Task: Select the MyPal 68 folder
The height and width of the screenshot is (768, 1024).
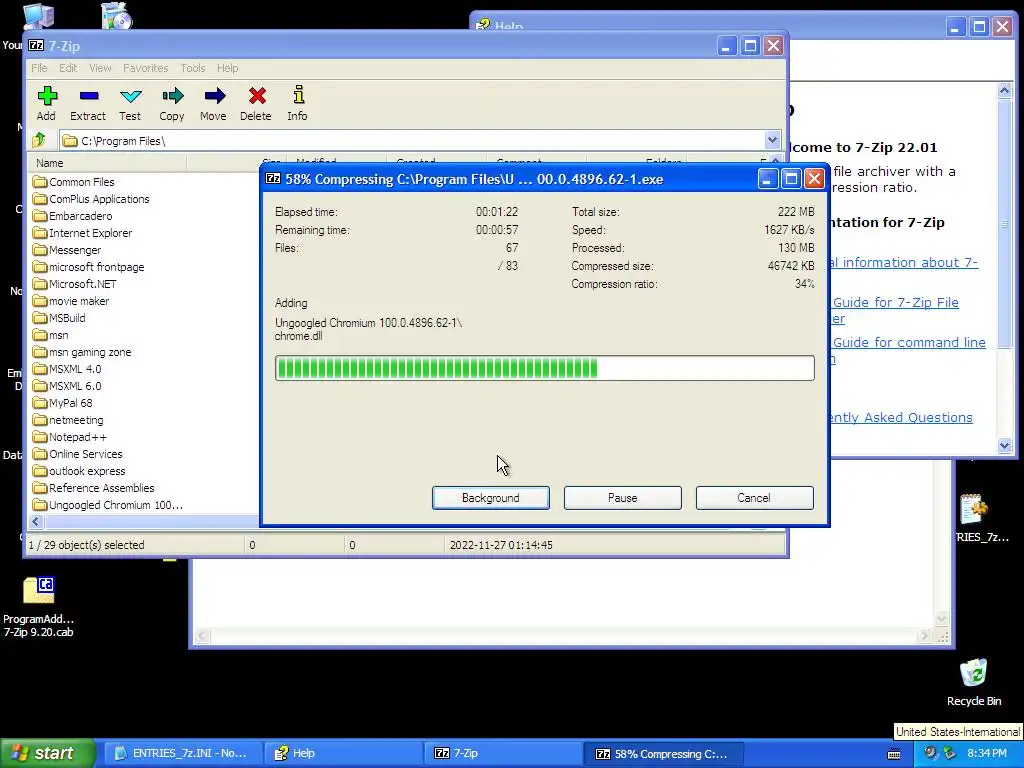Action: 63,403
